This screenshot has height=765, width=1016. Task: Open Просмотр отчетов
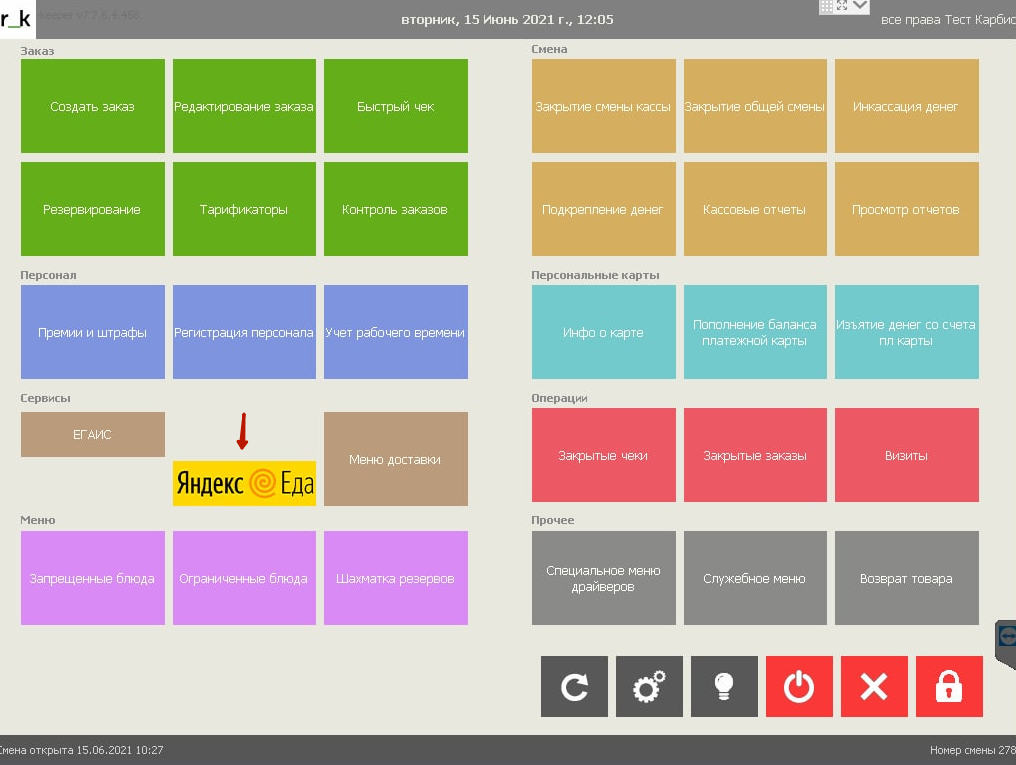[x=907, y=209]
